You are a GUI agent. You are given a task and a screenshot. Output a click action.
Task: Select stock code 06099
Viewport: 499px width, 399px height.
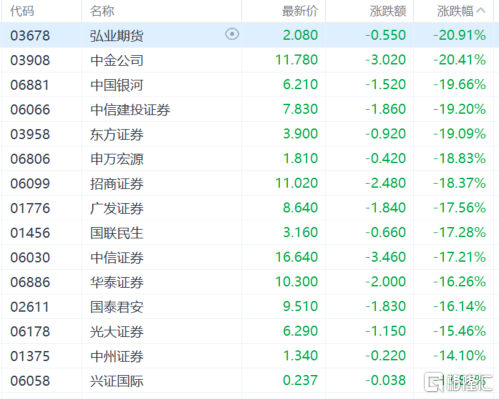pos(30,183)
